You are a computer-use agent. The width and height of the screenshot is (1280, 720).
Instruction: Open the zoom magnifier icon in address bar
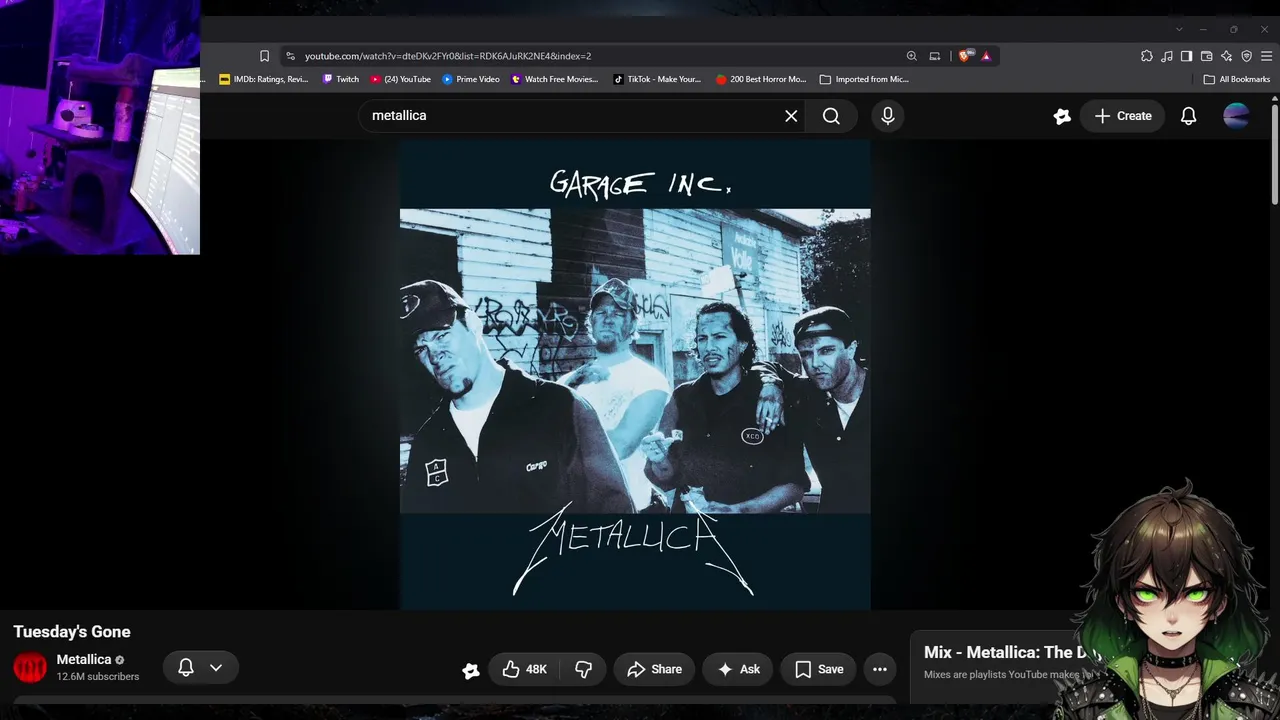point(912,56)
